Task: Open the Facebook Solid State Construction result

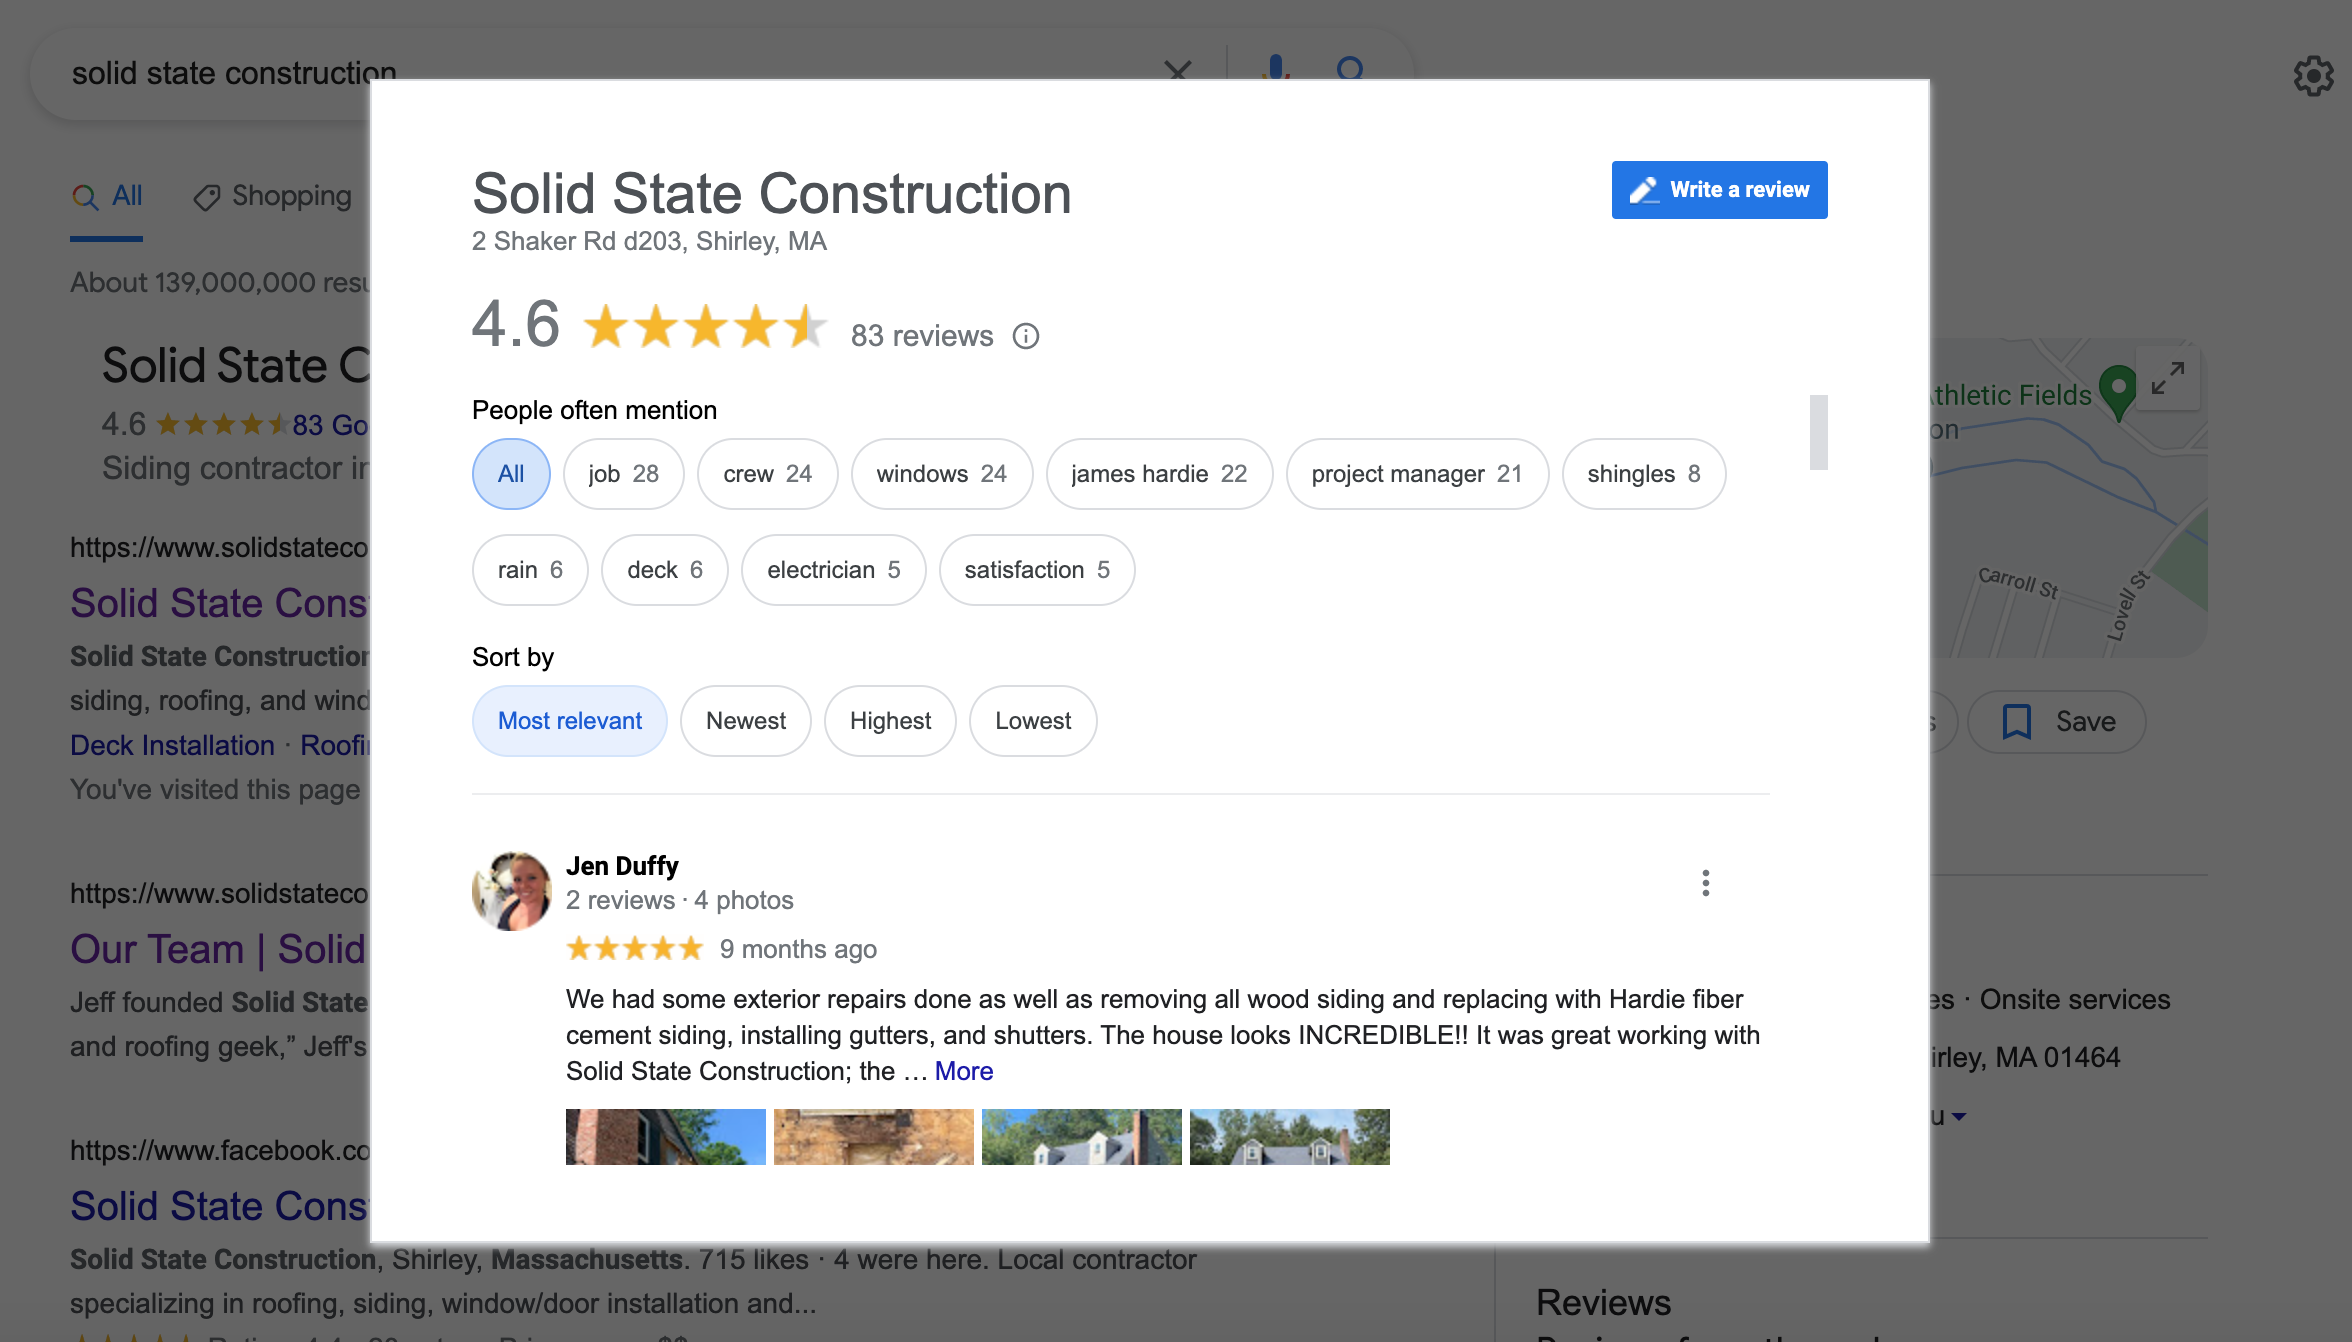Action: coord(219,1206)
